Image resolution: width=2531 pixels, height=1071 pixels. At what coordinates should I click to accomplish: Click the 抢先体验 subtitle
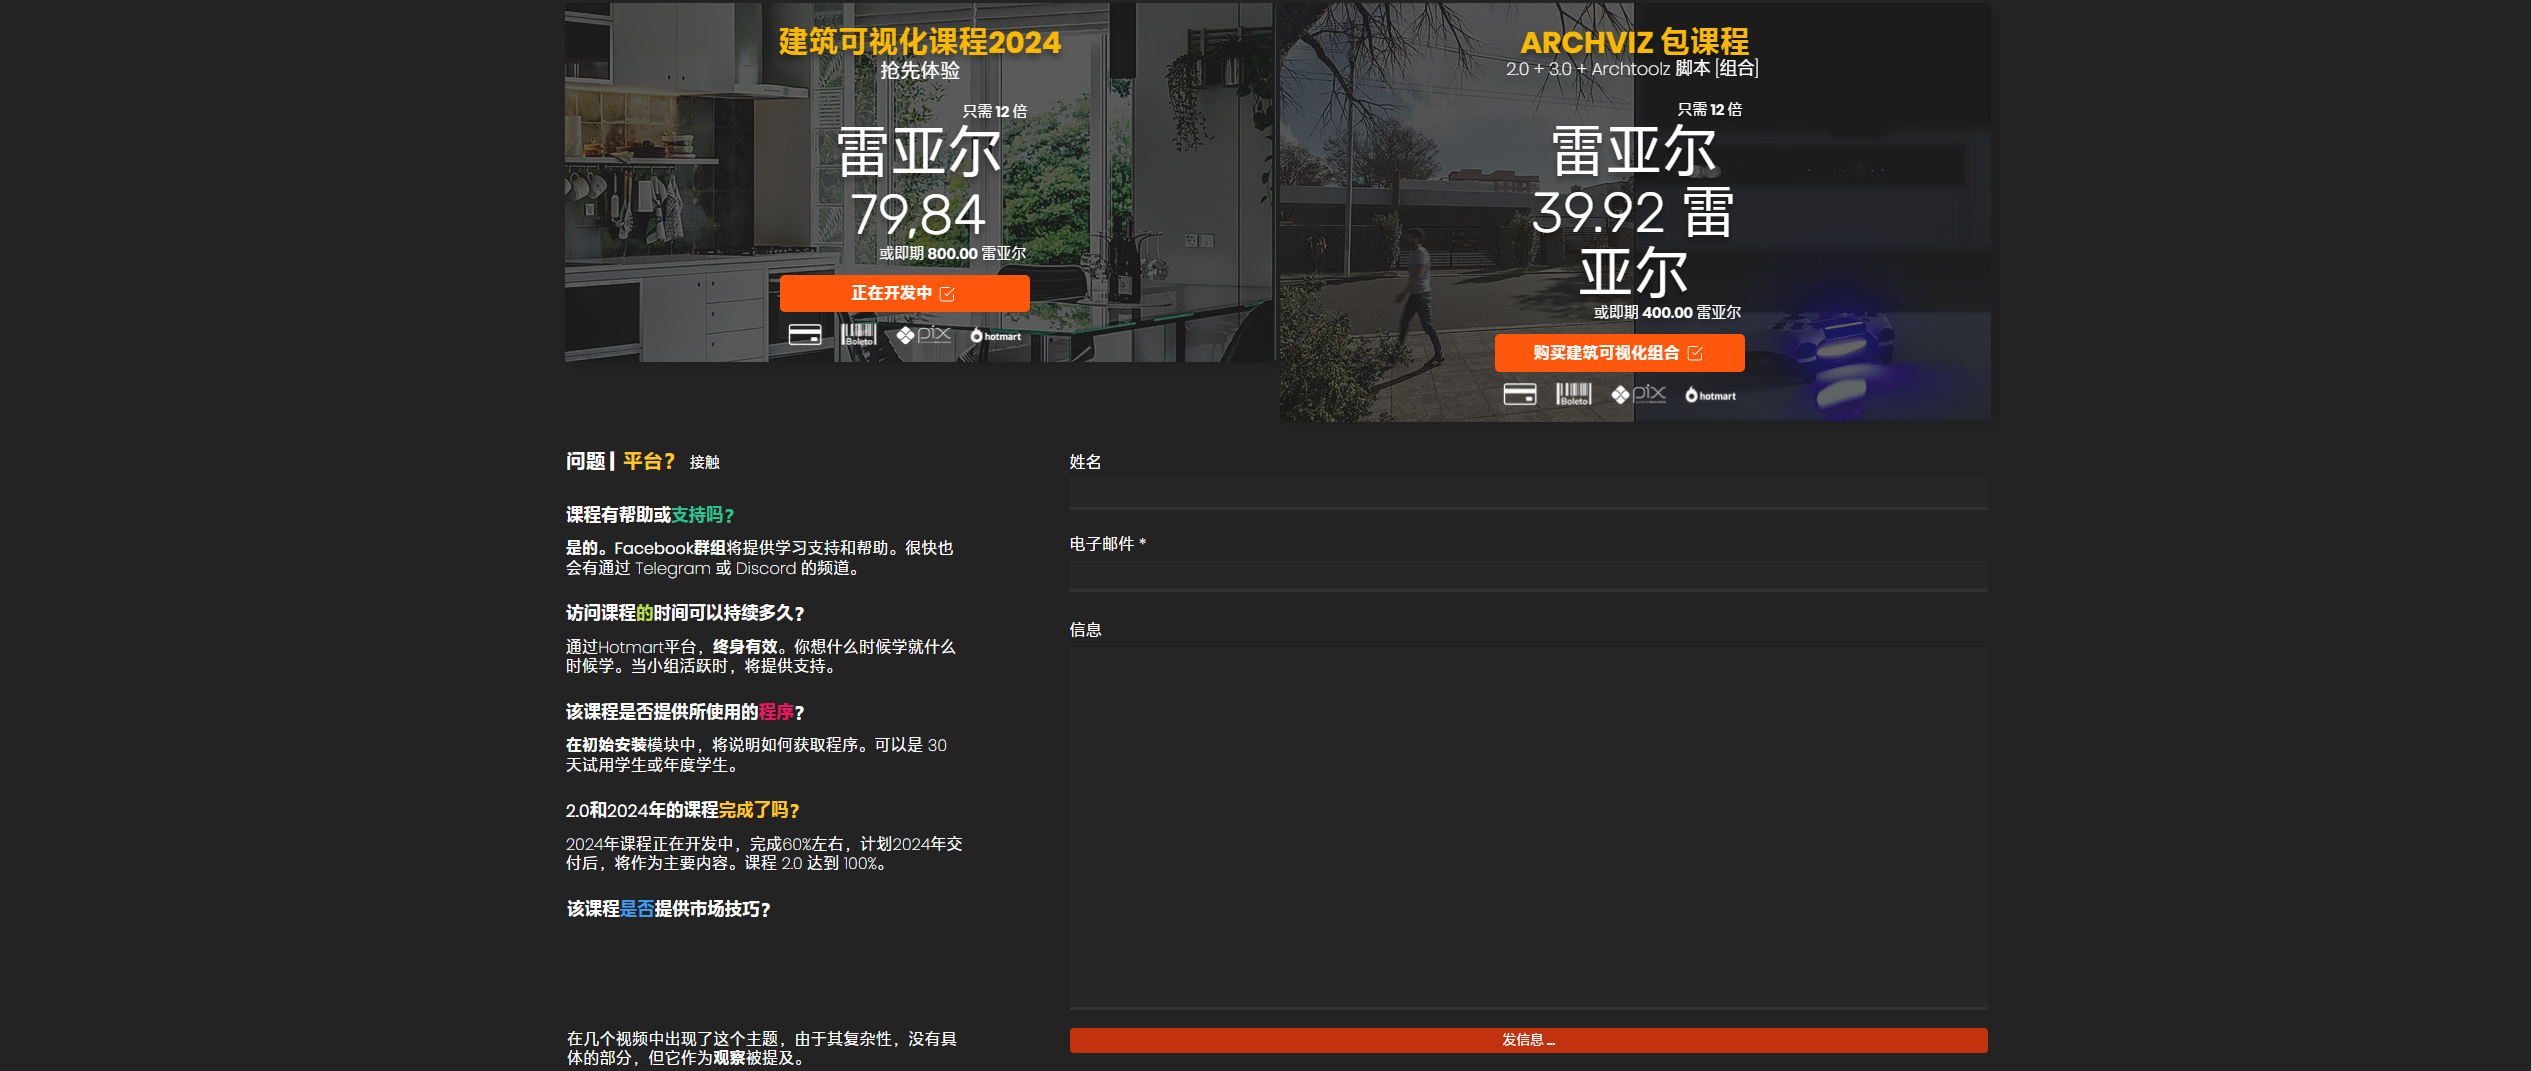(x=920, y=71)
